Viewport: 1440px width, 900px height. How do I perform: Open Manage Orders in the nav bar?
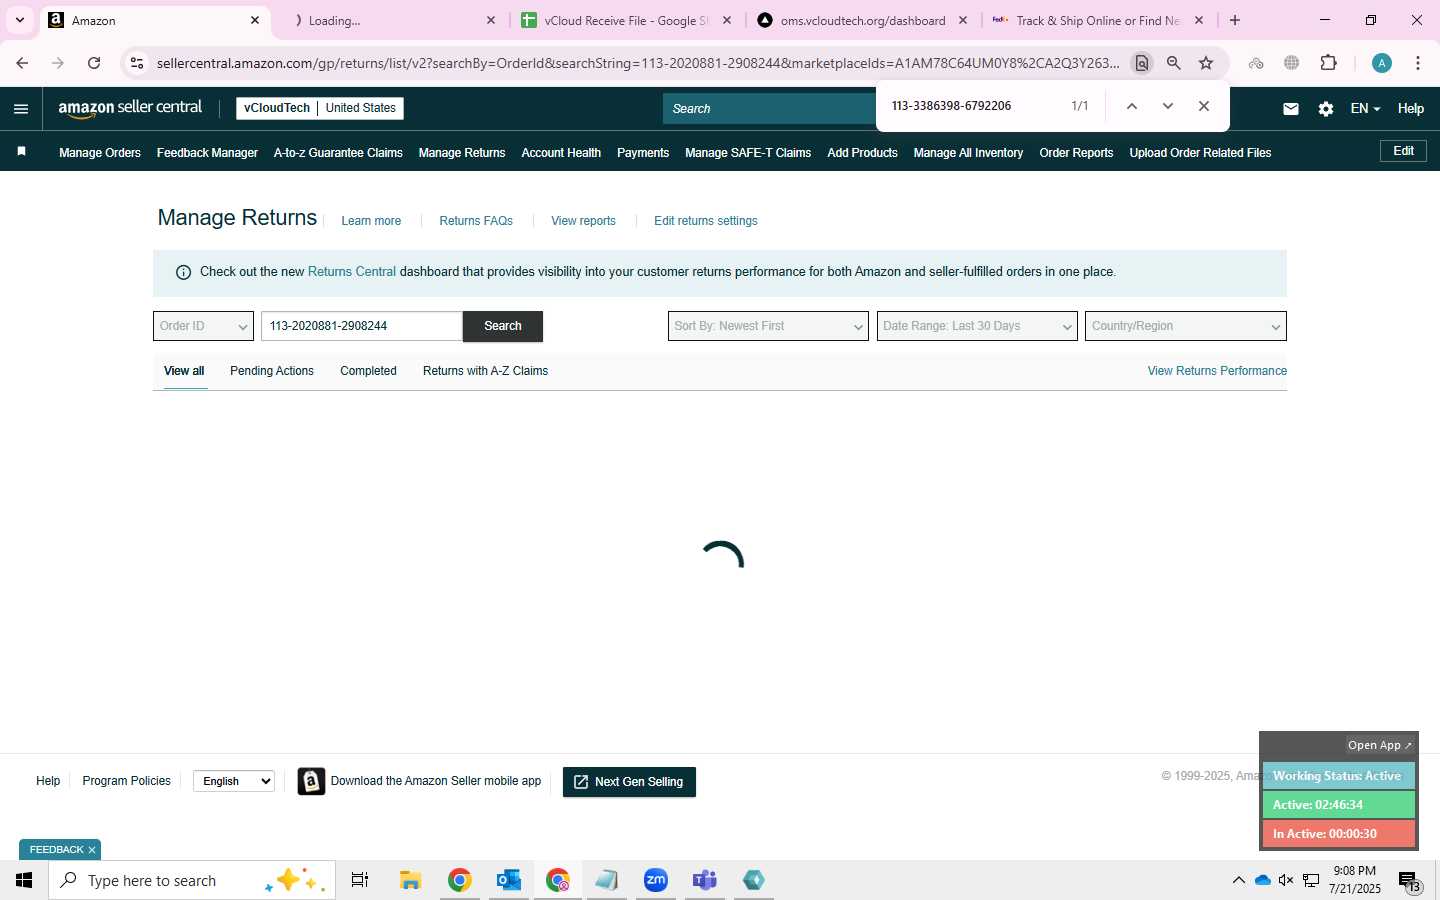pyautogui.click(x=100, y=153)
